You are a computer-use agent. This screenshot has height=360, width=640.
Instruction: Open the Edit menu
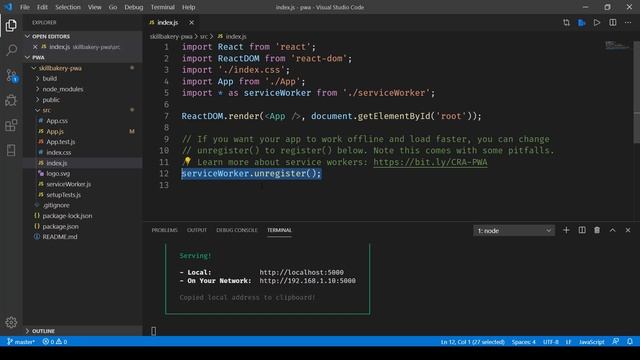[x=42, y=7]
